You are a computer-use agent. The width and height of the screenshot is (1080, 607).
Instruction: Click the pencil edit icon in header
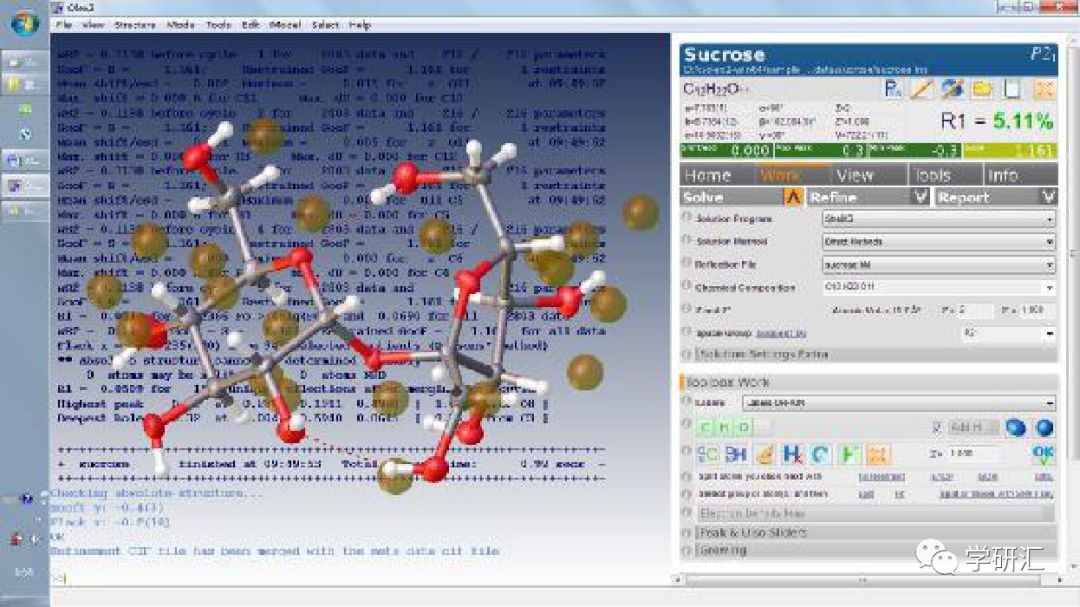click(x=922, y=89)
